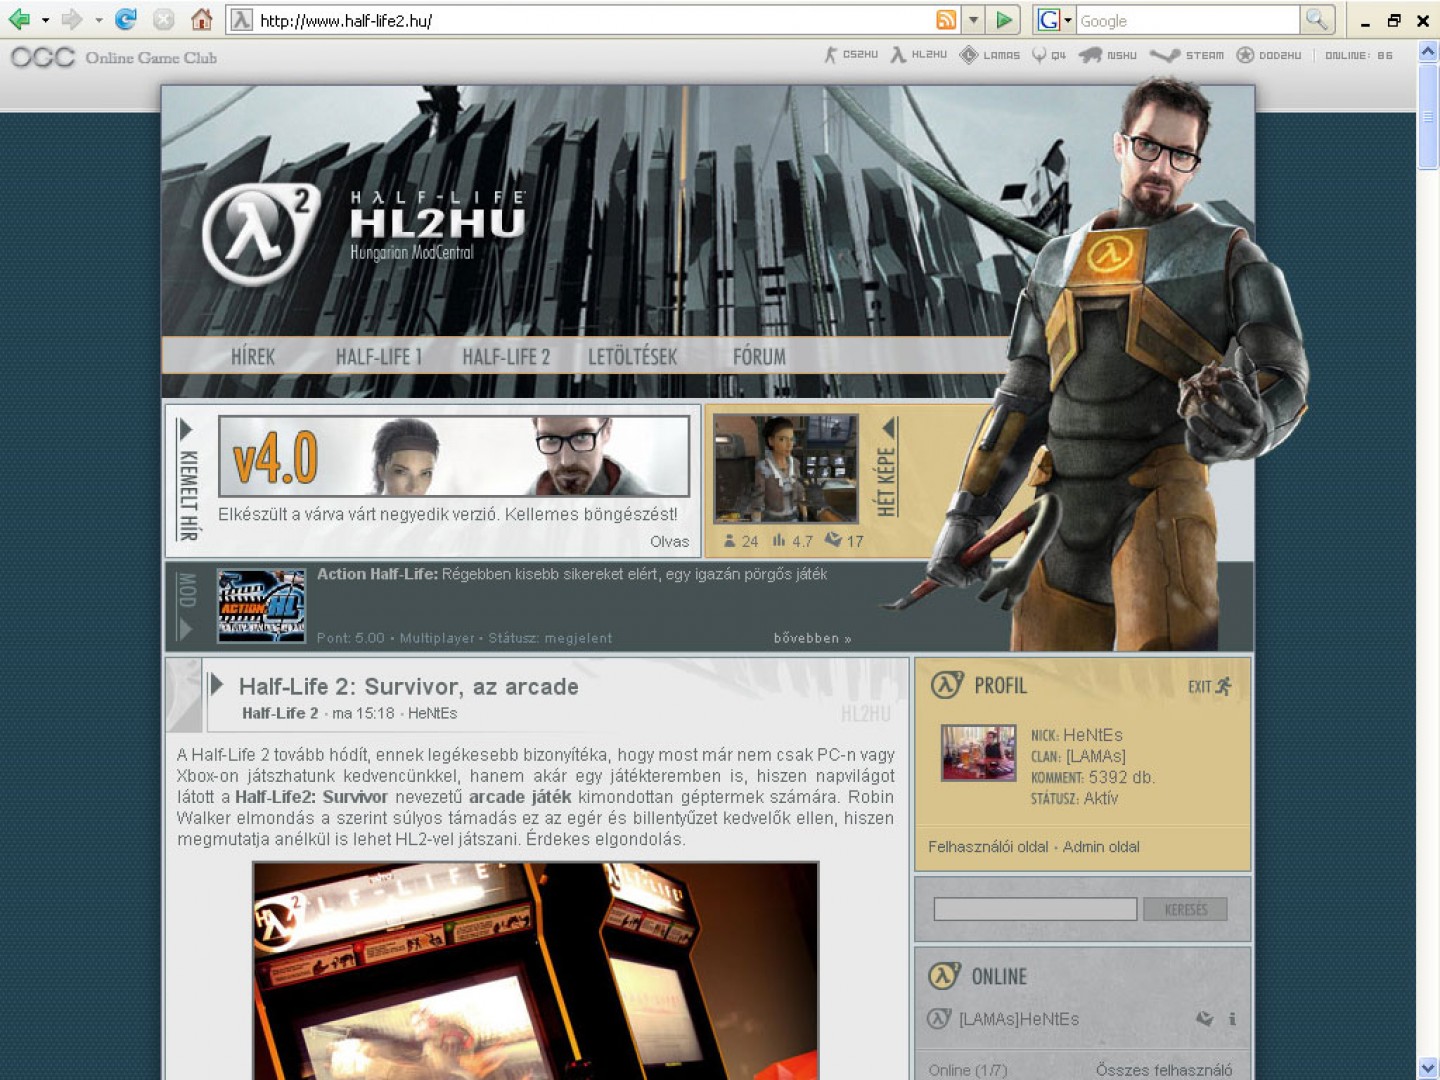Click the browser Forward arrow
The image size is (1440, 1080).
72,19
